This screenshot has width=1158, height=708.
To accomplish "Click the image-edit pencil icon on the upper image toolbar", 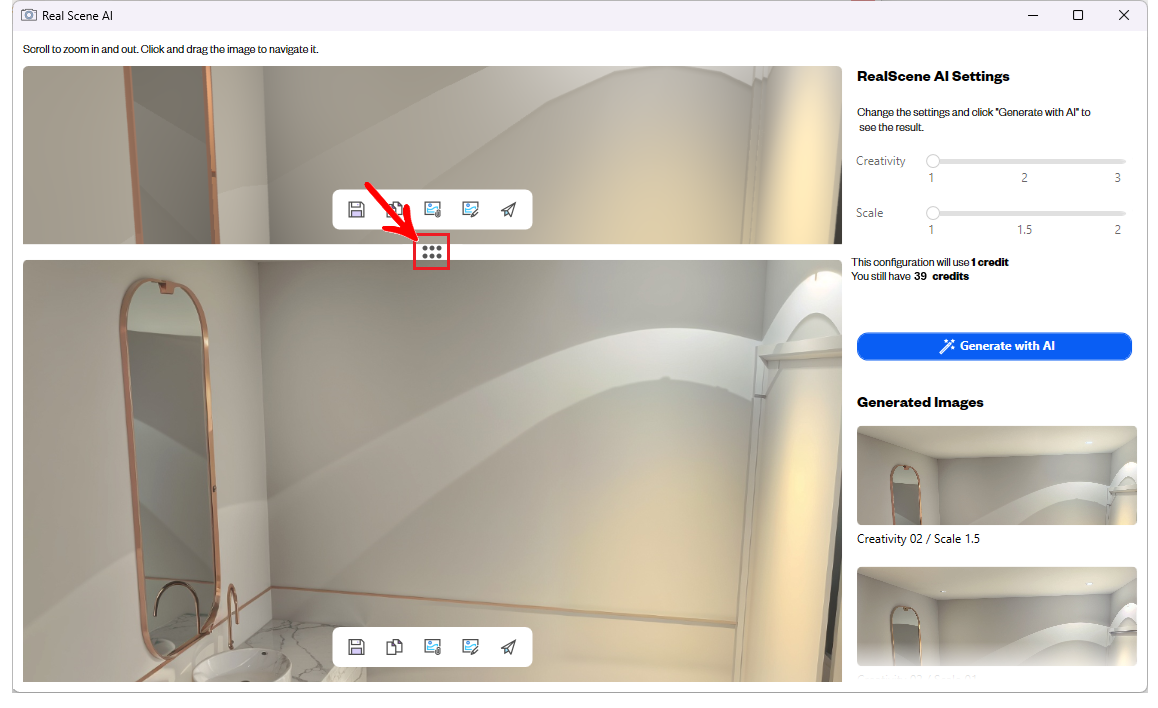I will 470,210.
